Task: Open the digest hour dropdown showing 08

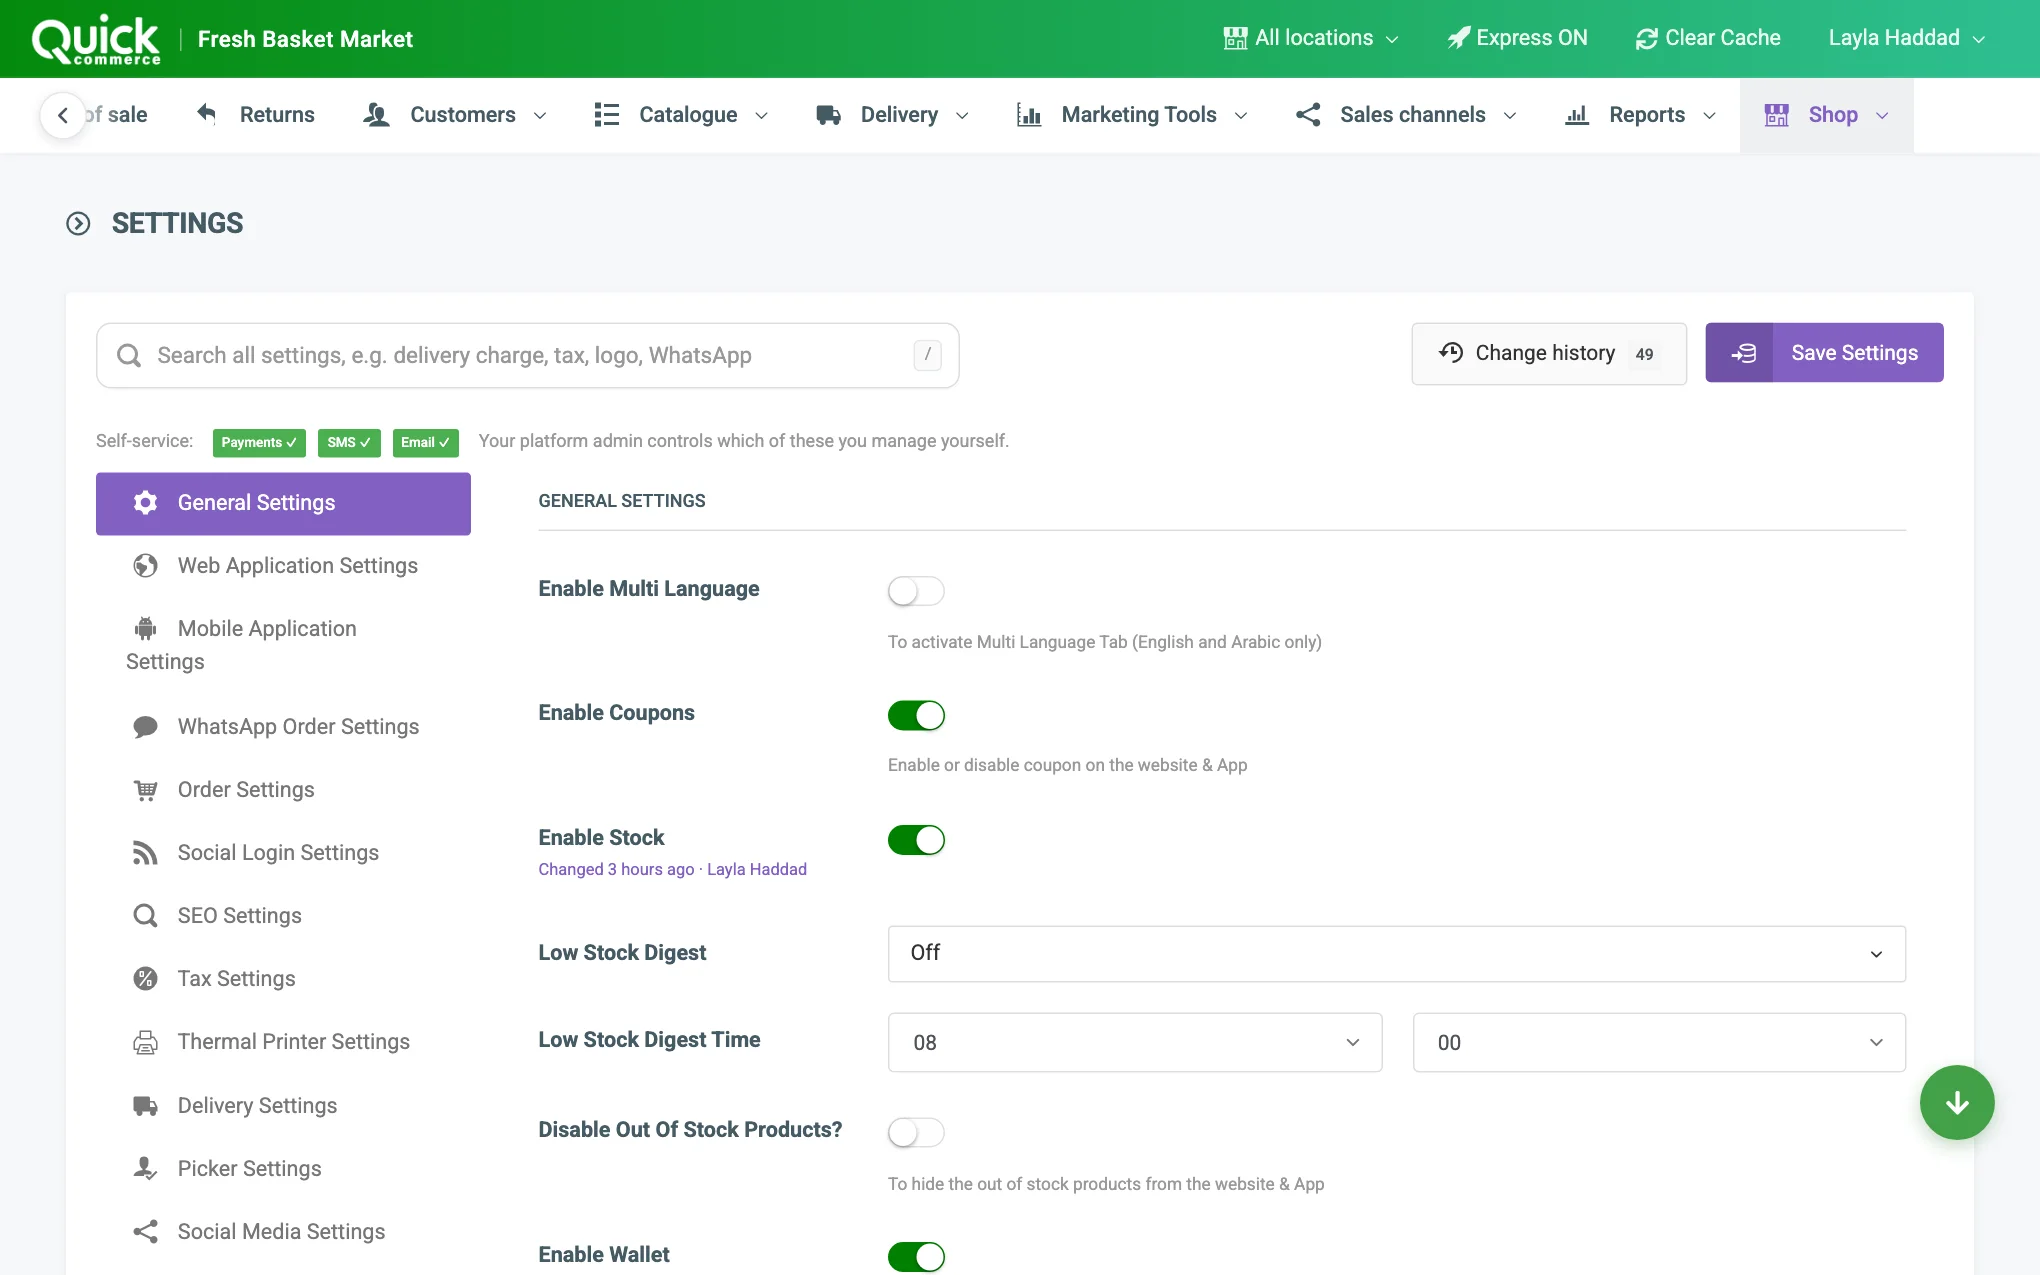Action: [x=1135, y=1043]
